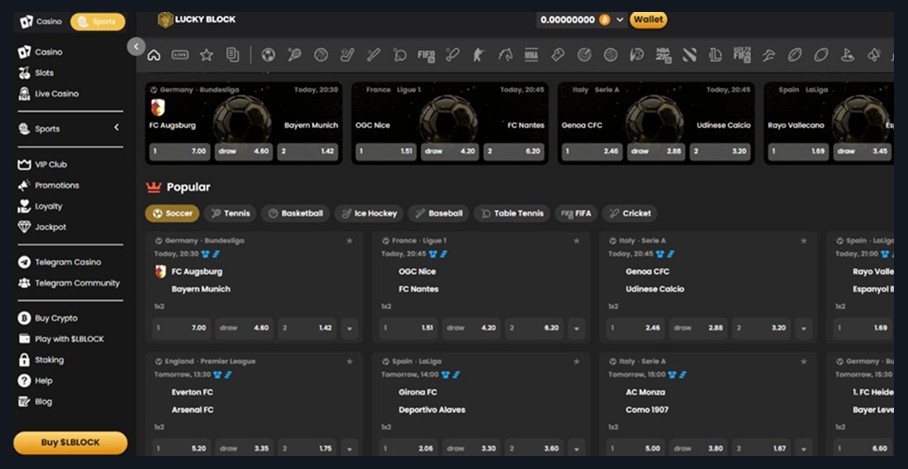Click the FIFA icon in sports toolbar
The width and height of the screenshot is (908, 469).
click(426, 55)
